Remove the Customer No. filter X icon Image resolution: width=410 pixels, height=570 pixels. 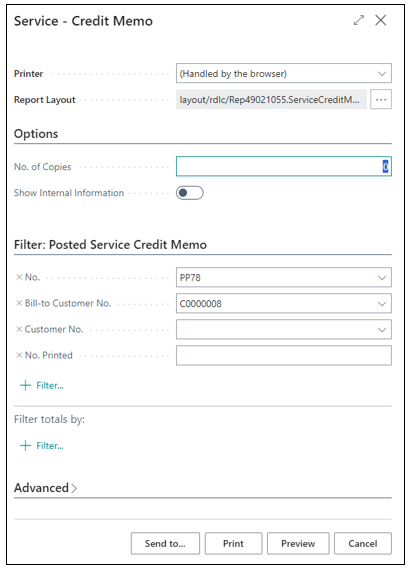click(19, 329)
